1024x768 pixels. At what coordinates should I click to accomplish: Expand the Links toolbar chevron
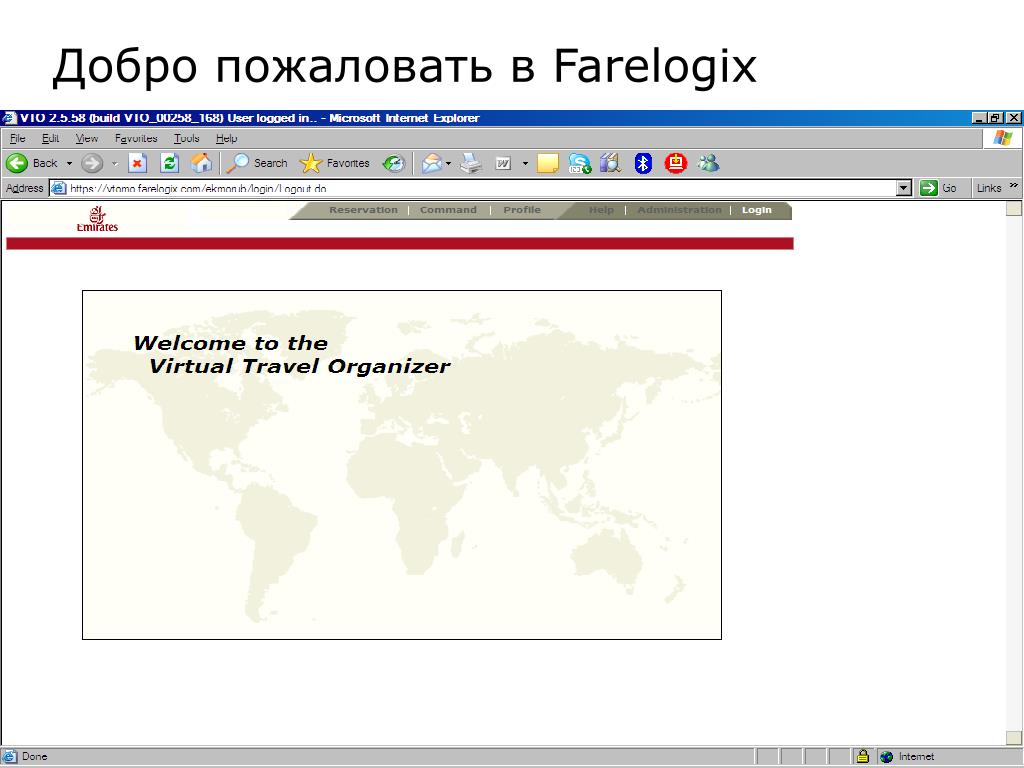pyautogui.click(x=1014, y=186)
